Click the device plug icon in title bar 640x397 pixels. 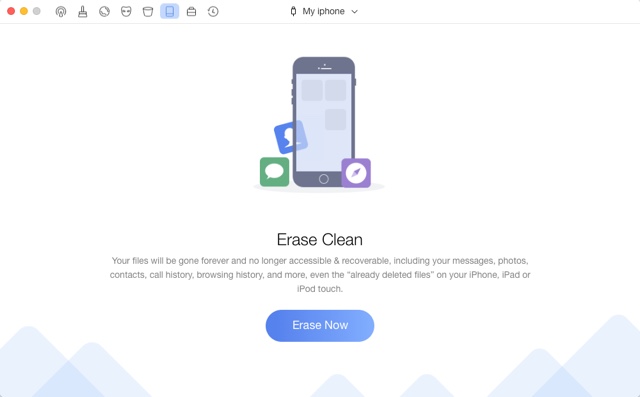click(x=293, y=11)
